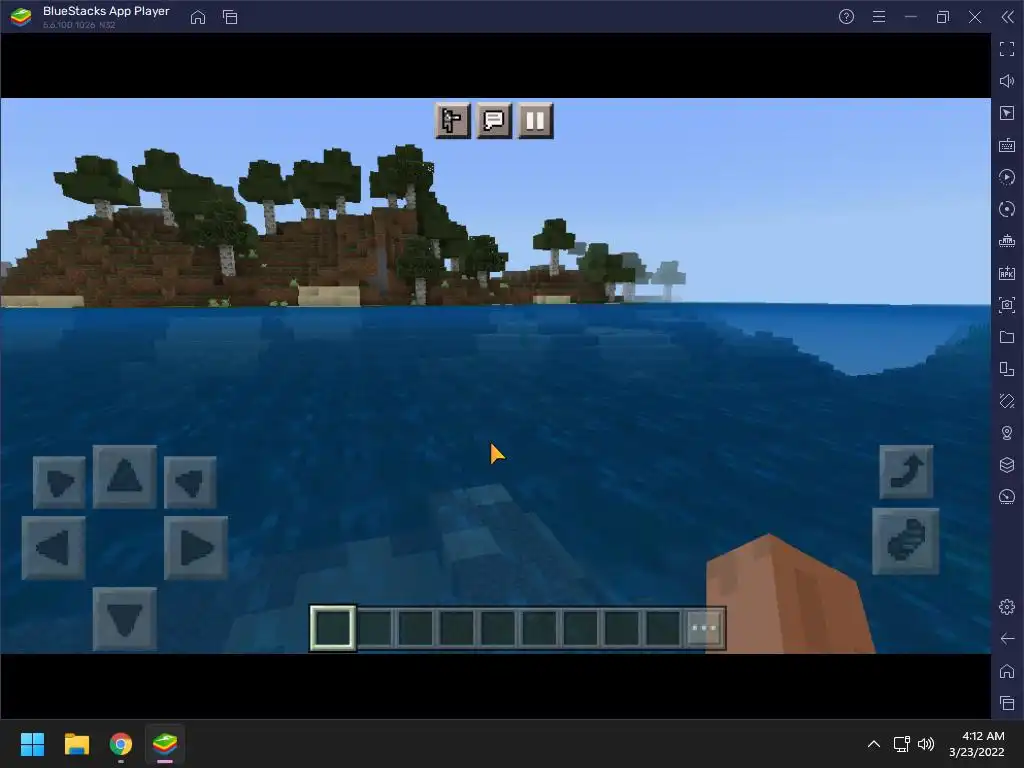Screen dimensions: 1024x768
Task: Click BlueStacks icon on the taskbar
Action: (165, 744)
